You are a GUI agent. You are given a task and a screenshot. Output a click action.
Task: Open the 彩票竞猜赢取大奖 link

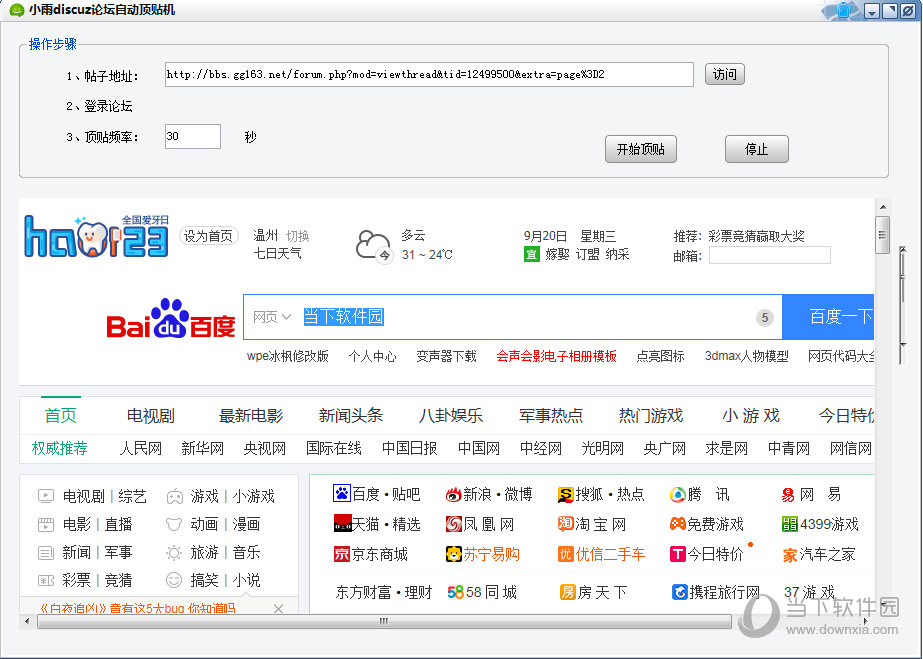(756, 237)
